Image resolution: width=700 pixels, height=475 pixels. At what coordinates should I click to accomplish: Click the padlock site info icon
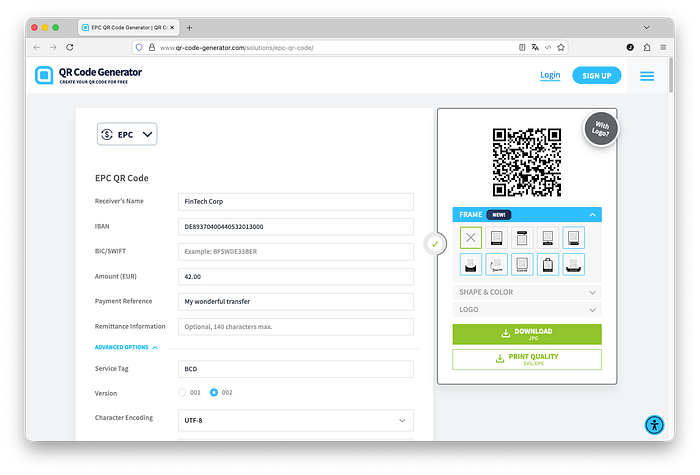click(x=152, y=47)
